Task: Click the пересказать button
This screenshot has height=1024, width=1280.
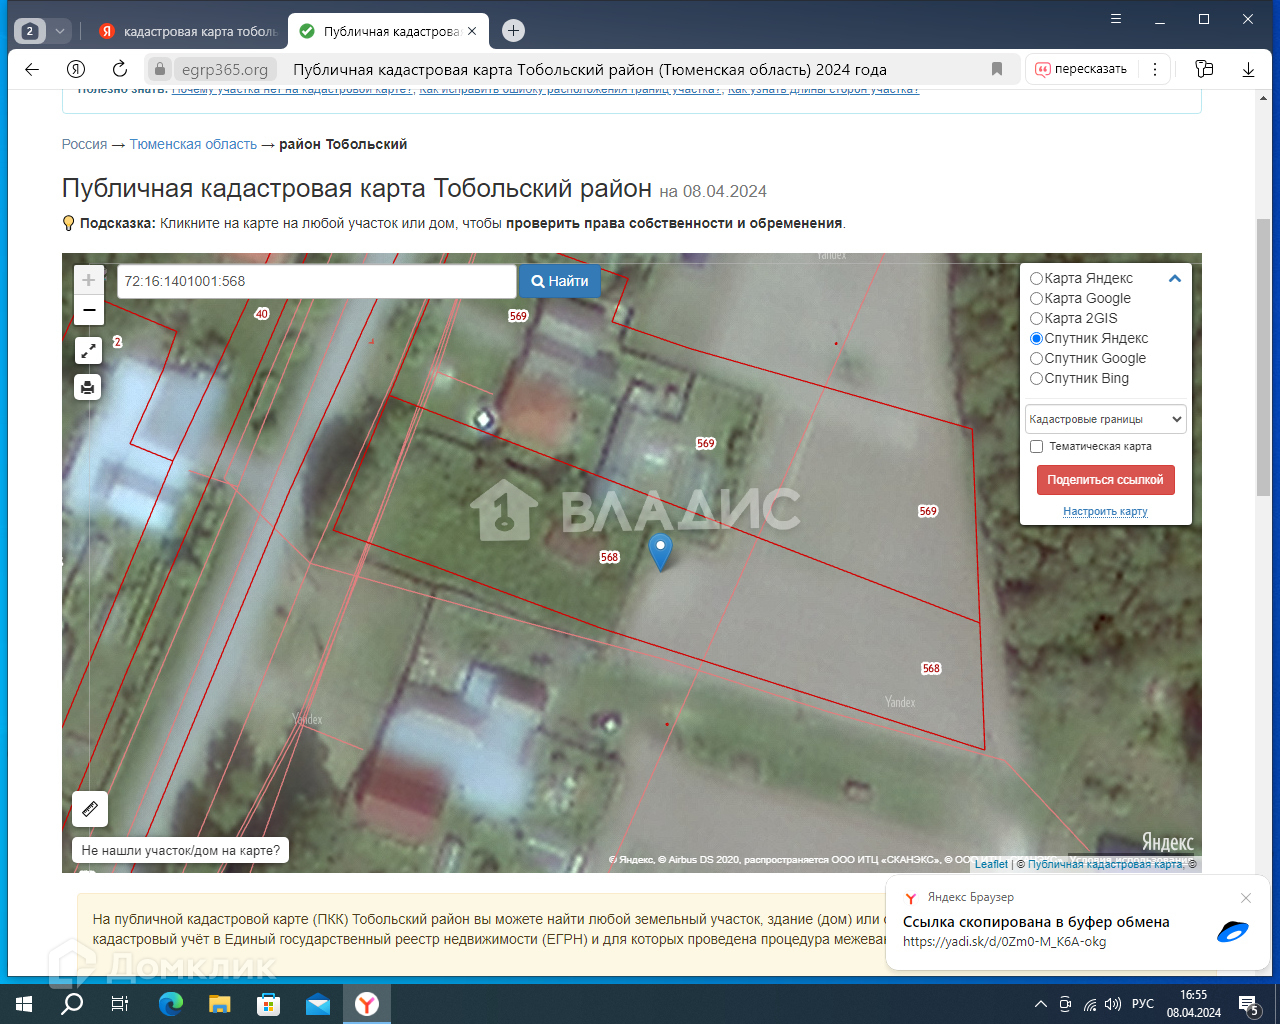Action: pyautogui.click(x=1080, y=69)
